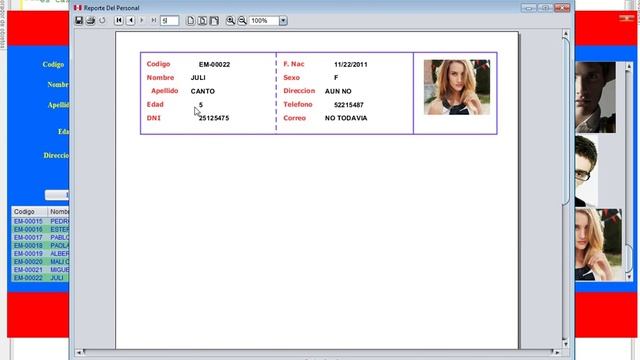Click man with glasses photo in background
This screenshot has height=360, width=640.
point(587,171)
